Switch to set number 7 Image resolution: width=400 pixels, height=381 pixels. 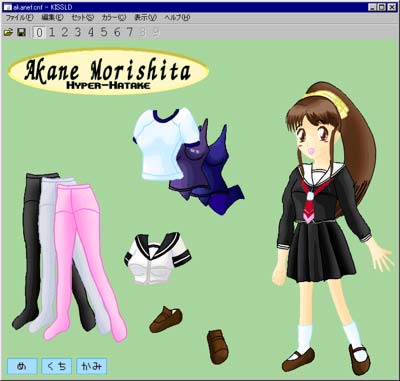click(130, 32)
